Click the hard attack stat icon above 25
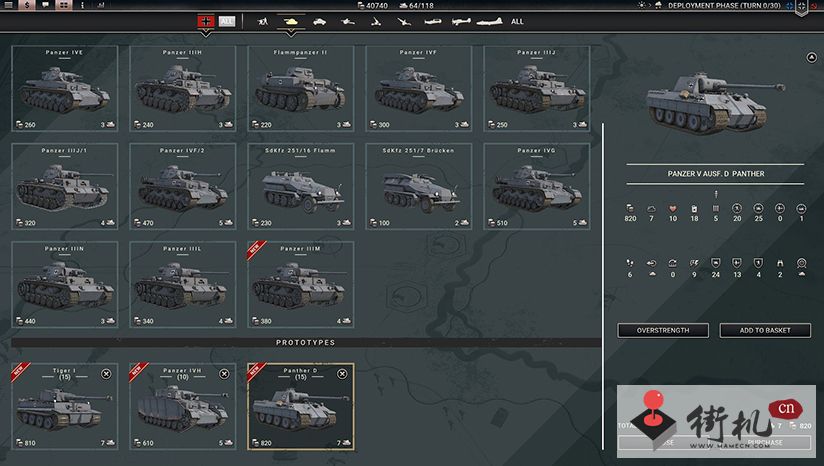This screenshot has width=824, height=466. coord(758,209)
